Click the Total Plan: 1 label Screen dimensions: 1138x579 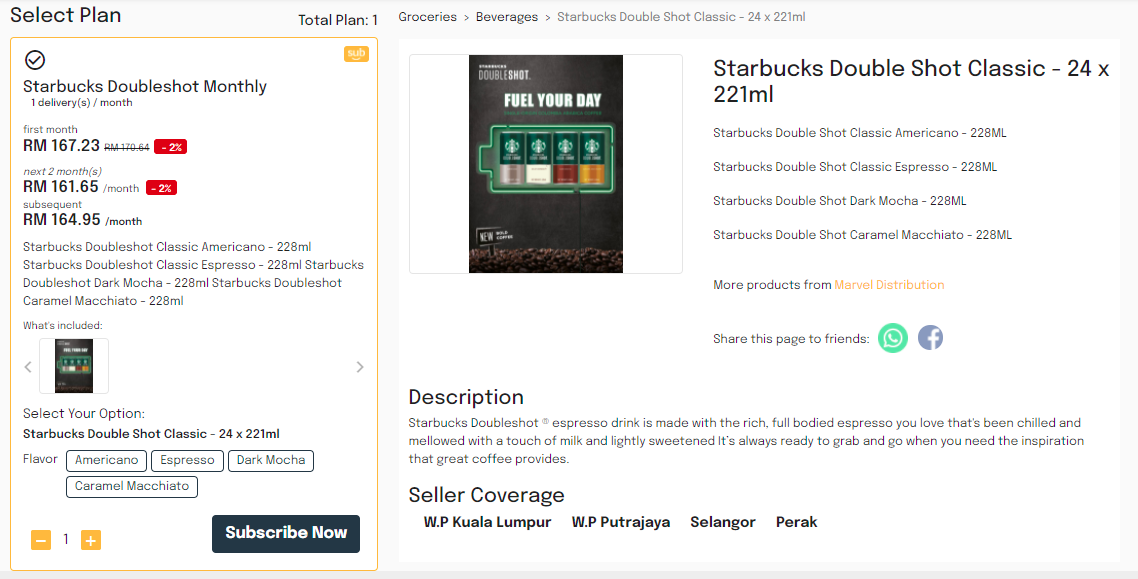[338, 20]
